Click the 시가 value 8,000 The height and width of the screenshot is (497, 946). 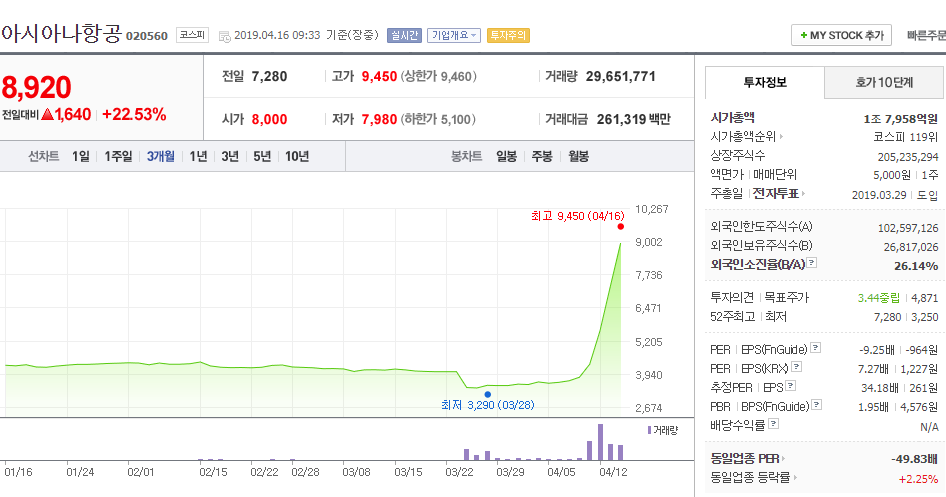click(x=269, y=119)
